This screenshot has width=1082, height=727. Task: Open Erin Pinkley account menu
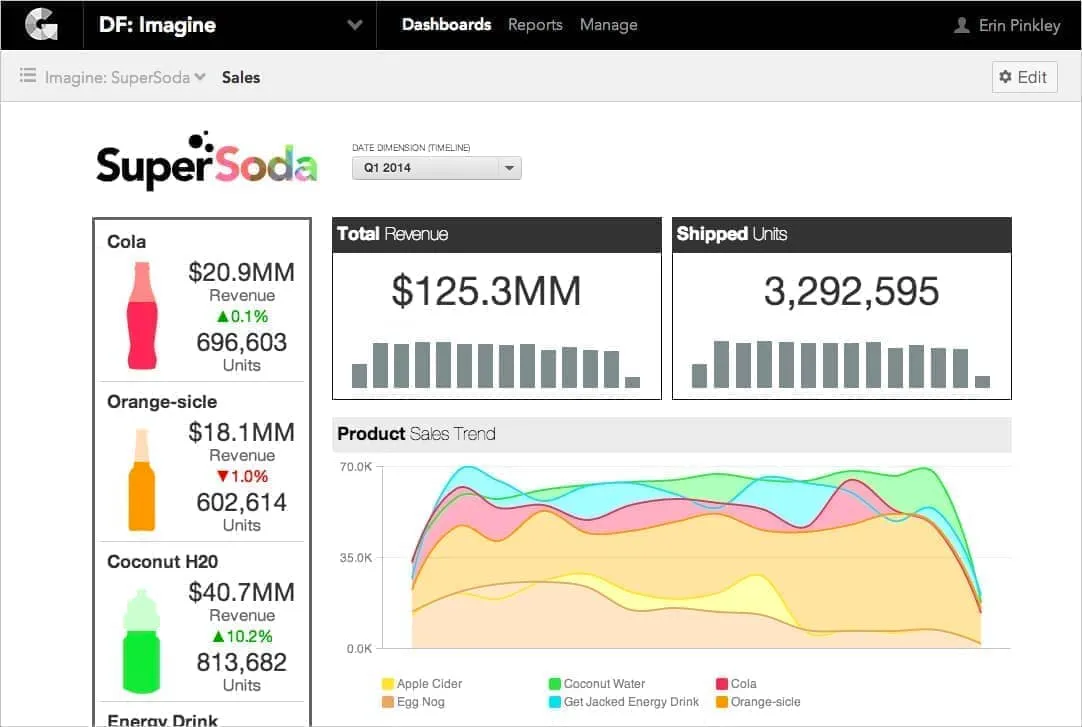(1018, 25)
